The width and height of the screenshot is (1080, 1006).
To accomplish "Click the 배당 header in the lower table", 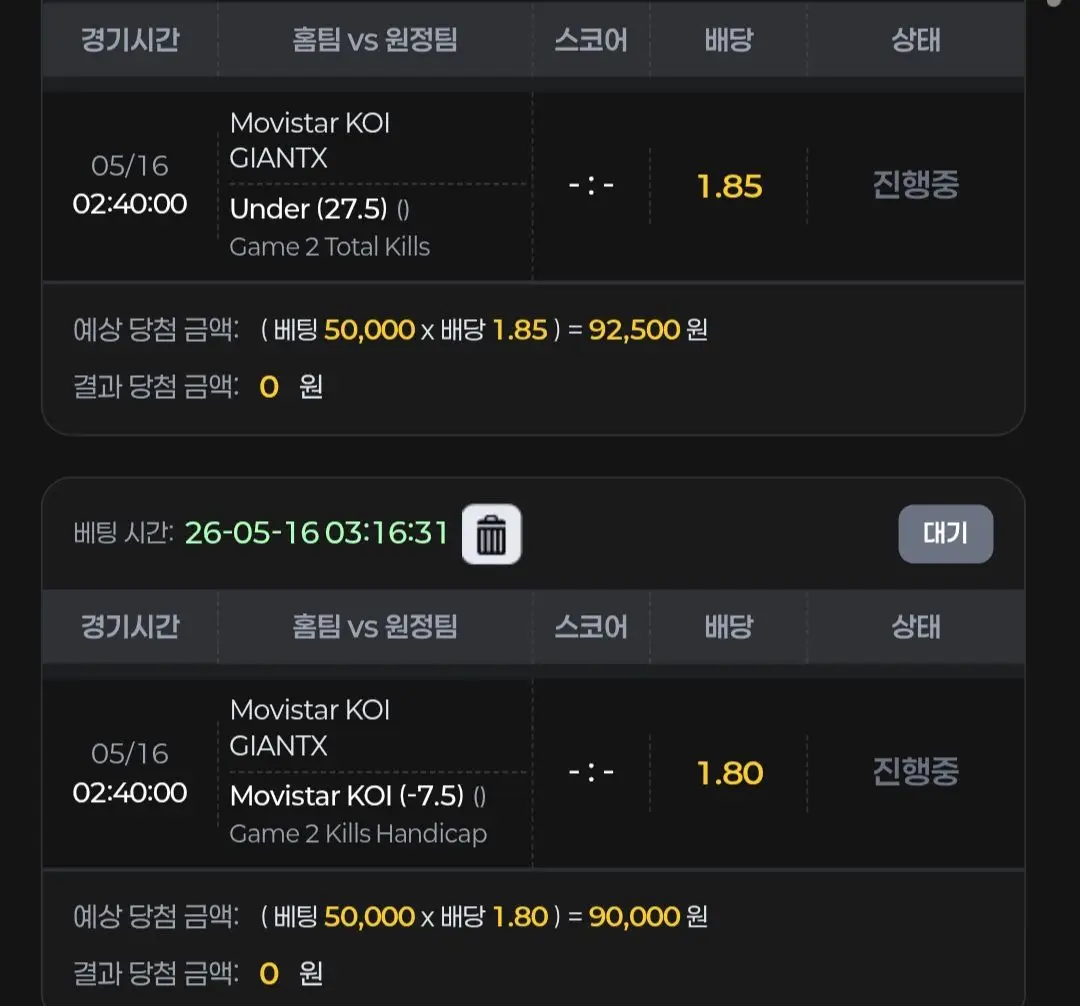I will click(729, 627).
